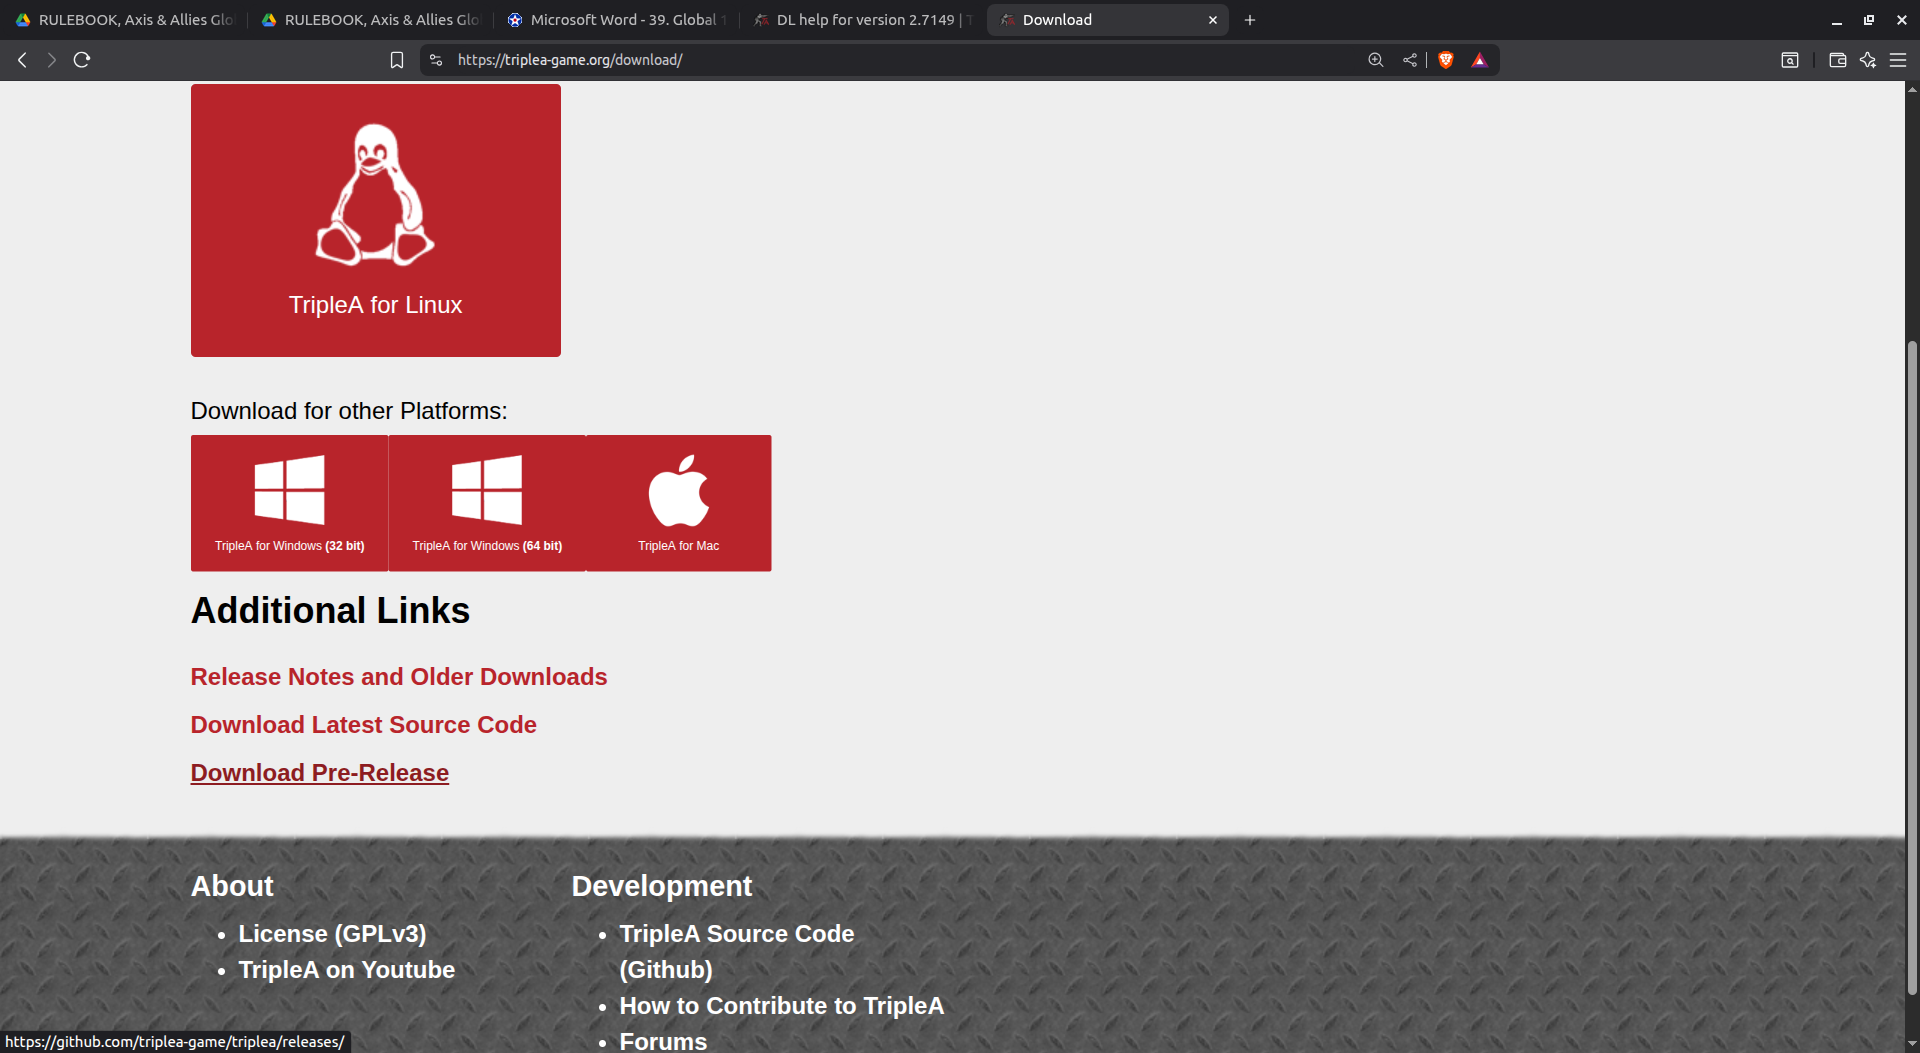
Task: Open TripleA on Youtube footer link
Action: [x=346, y=970]
